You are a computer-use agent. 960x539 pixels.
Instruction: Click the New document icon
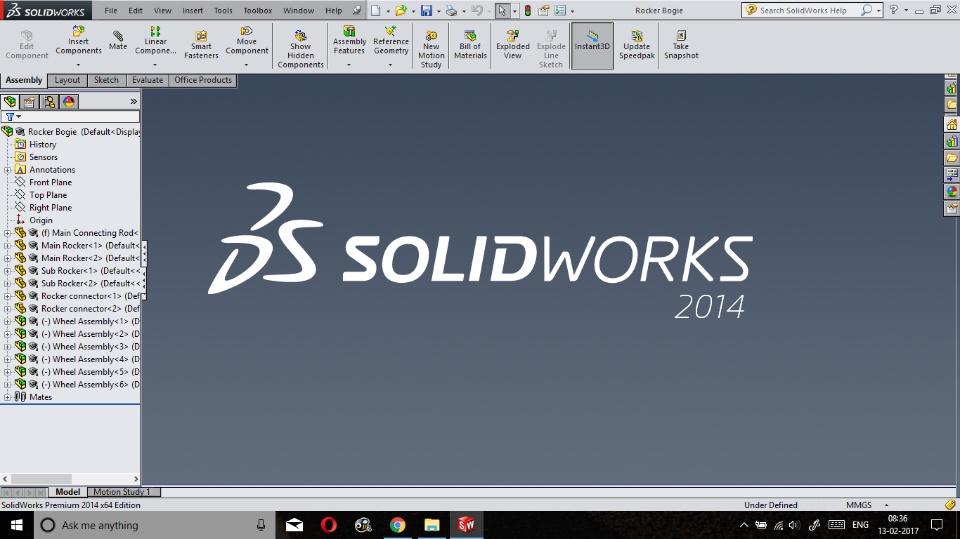tap(375, 10)
